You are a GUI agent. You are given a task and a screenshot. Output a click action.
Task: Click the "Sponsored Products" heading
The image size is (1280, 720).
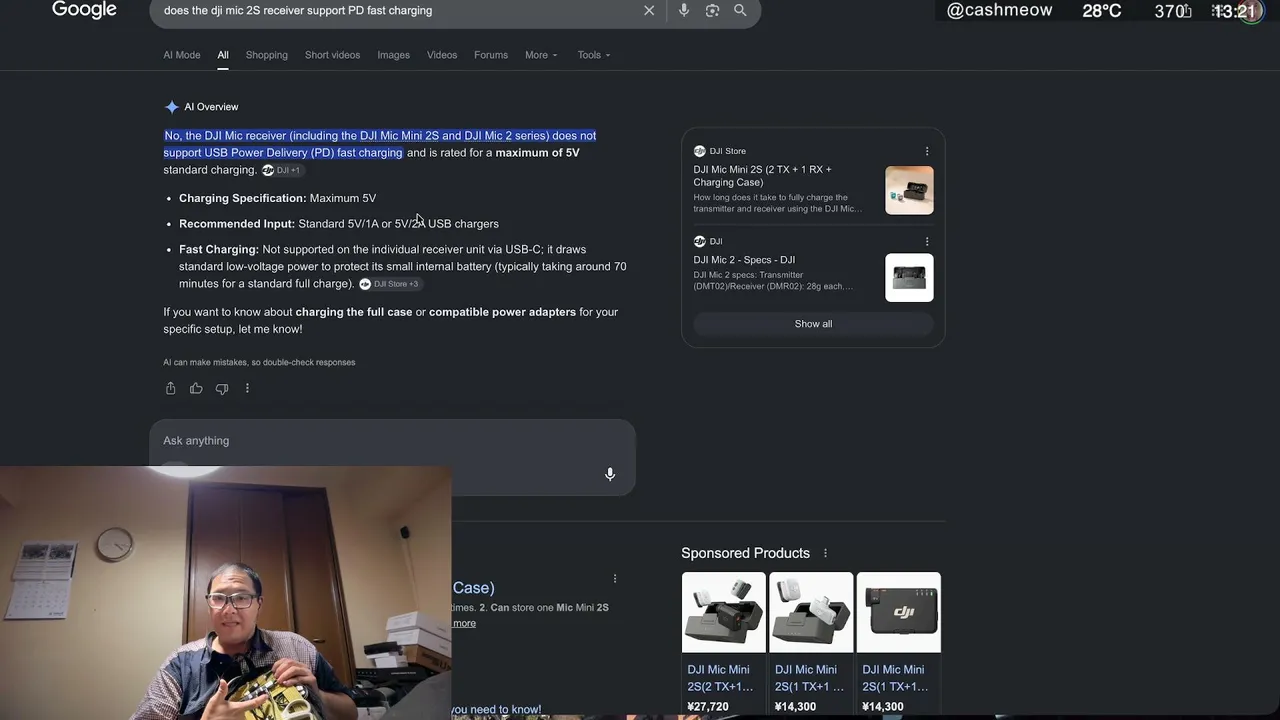click(x=745, y=553)
